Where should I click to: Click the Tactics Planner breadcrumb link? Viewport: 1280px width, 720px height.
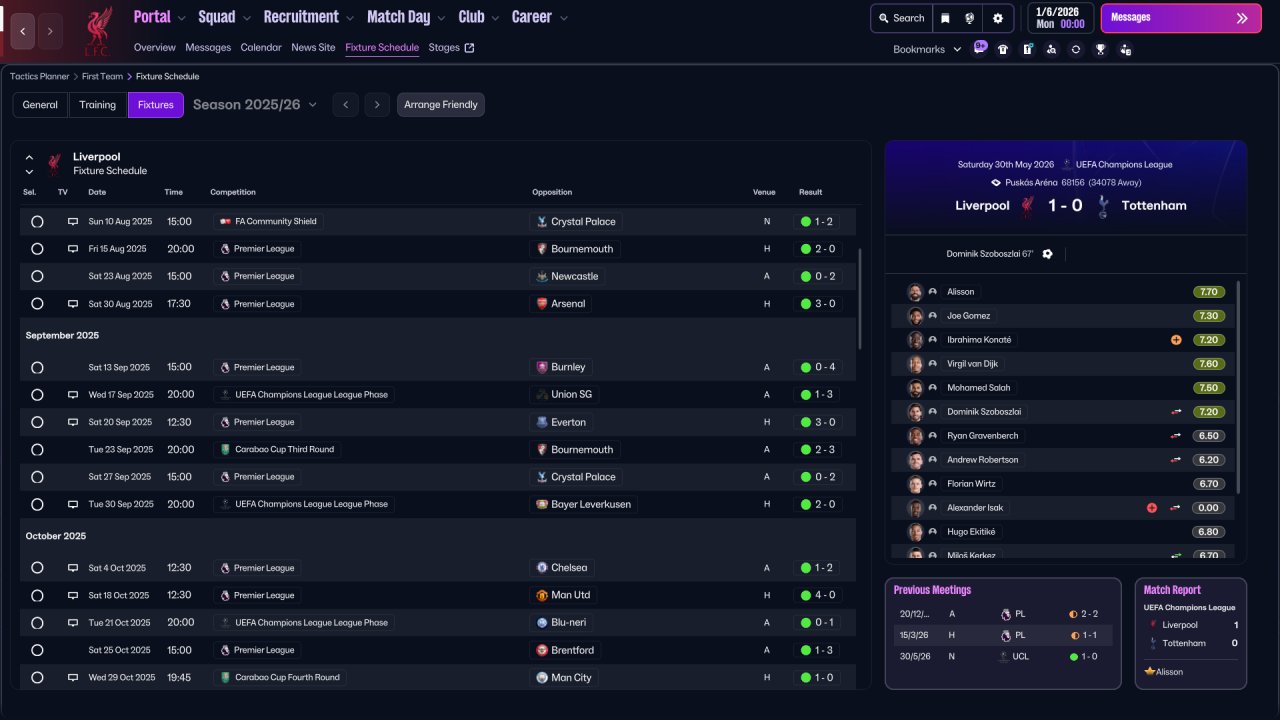(x=39, y=76)
